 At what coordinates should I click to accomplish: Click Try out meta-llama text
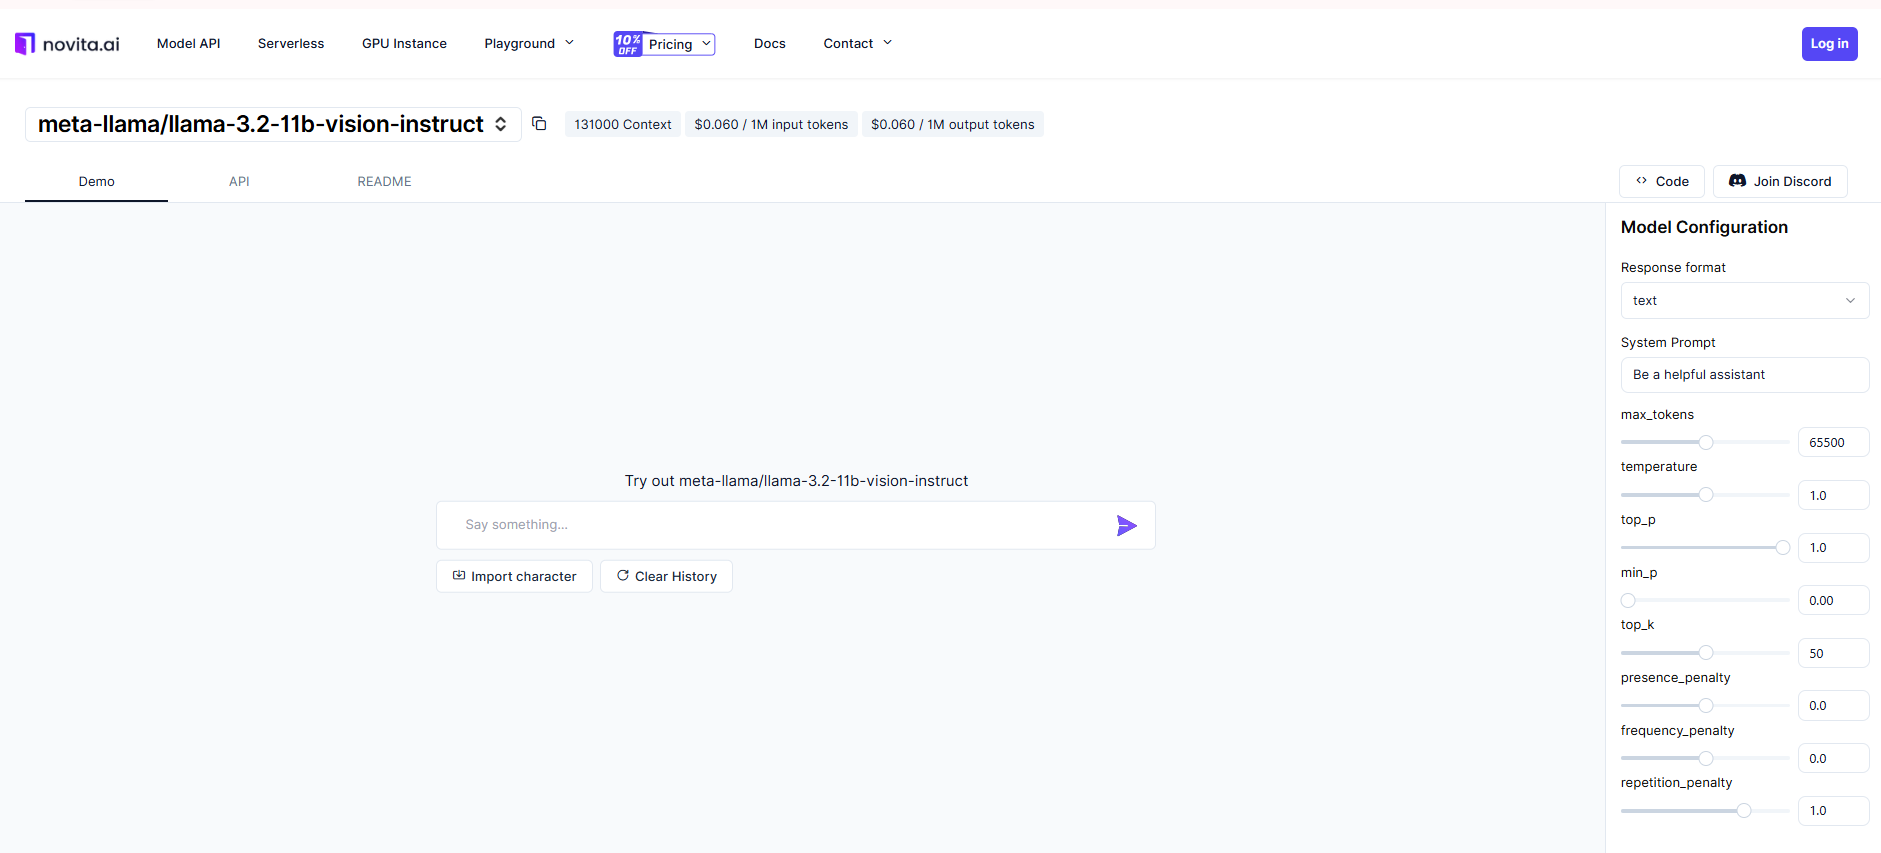796,481
